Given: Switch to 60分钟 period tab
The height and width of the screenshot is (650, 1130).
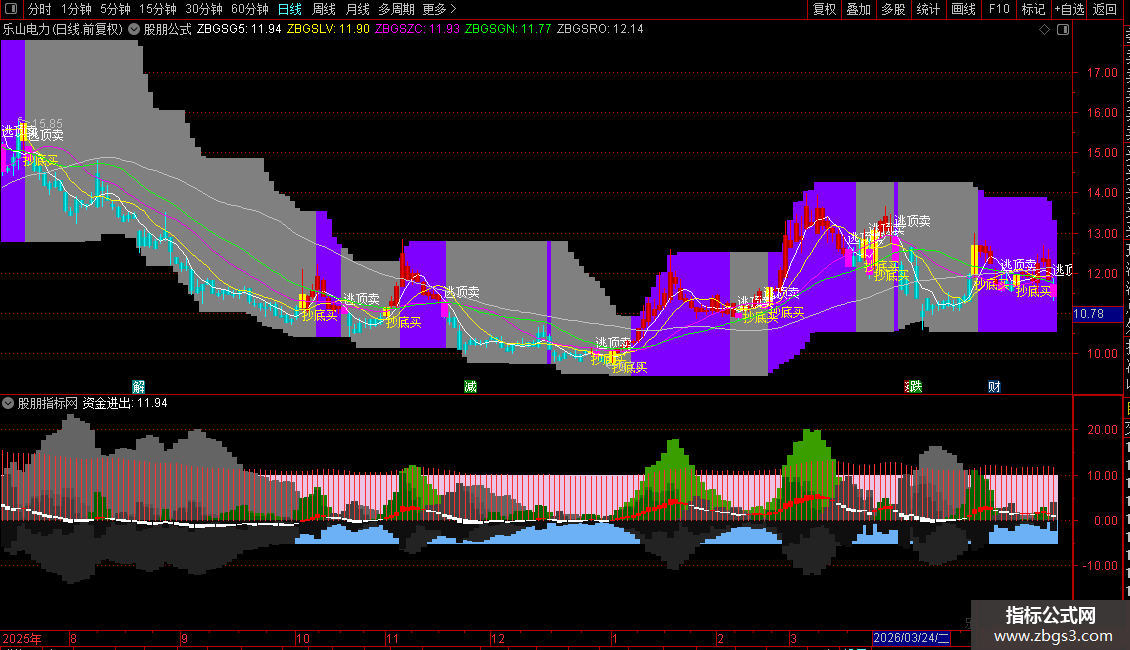Looking at the screenshot, I should click(x=249, y=9).
